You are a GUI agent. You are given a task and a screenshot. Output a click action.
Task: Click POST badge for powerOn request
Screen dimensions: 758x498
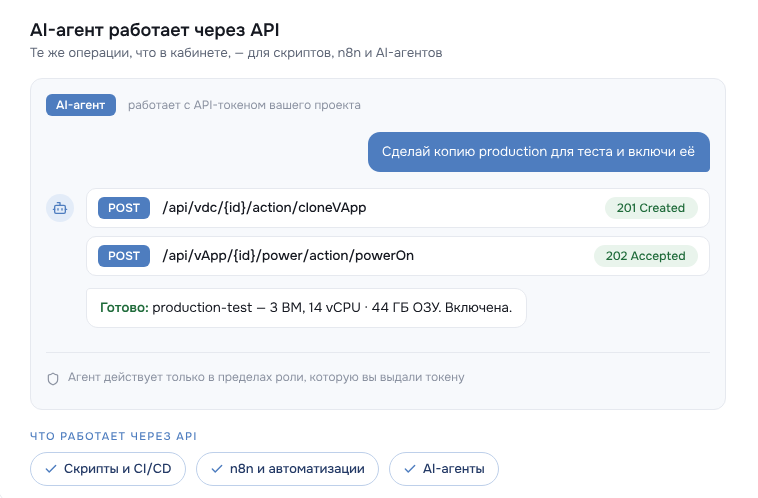coord(124,256)
